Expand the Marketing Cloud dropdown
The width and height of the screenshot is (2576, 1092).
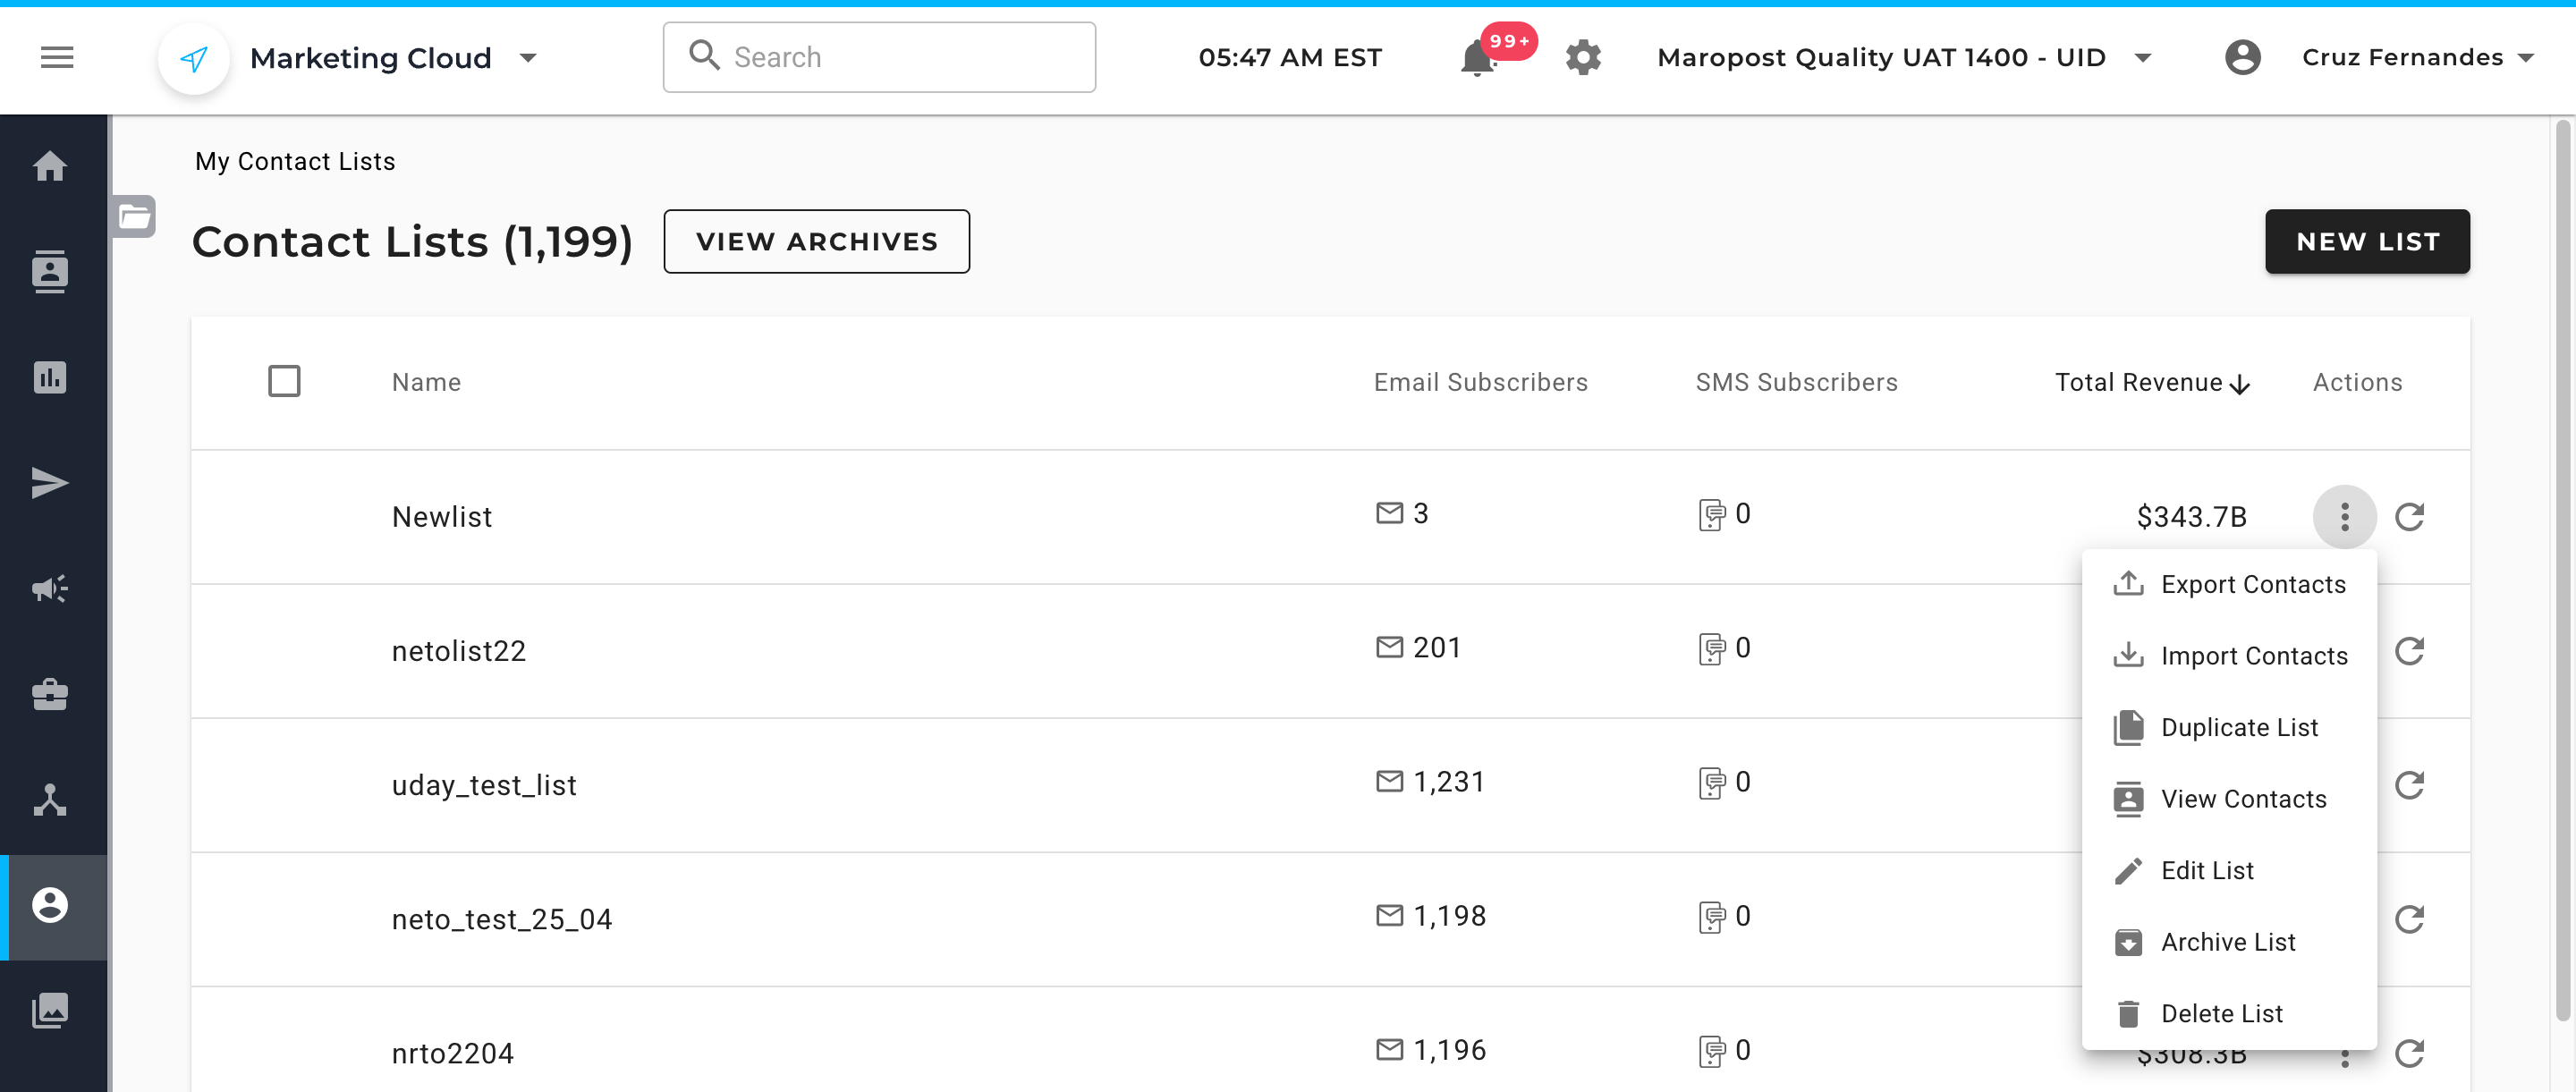[x=528, y=58]
